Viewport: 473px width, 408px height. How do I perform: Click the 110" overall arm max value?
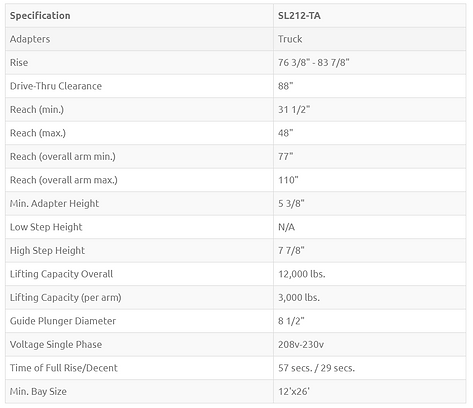point(288,180)
